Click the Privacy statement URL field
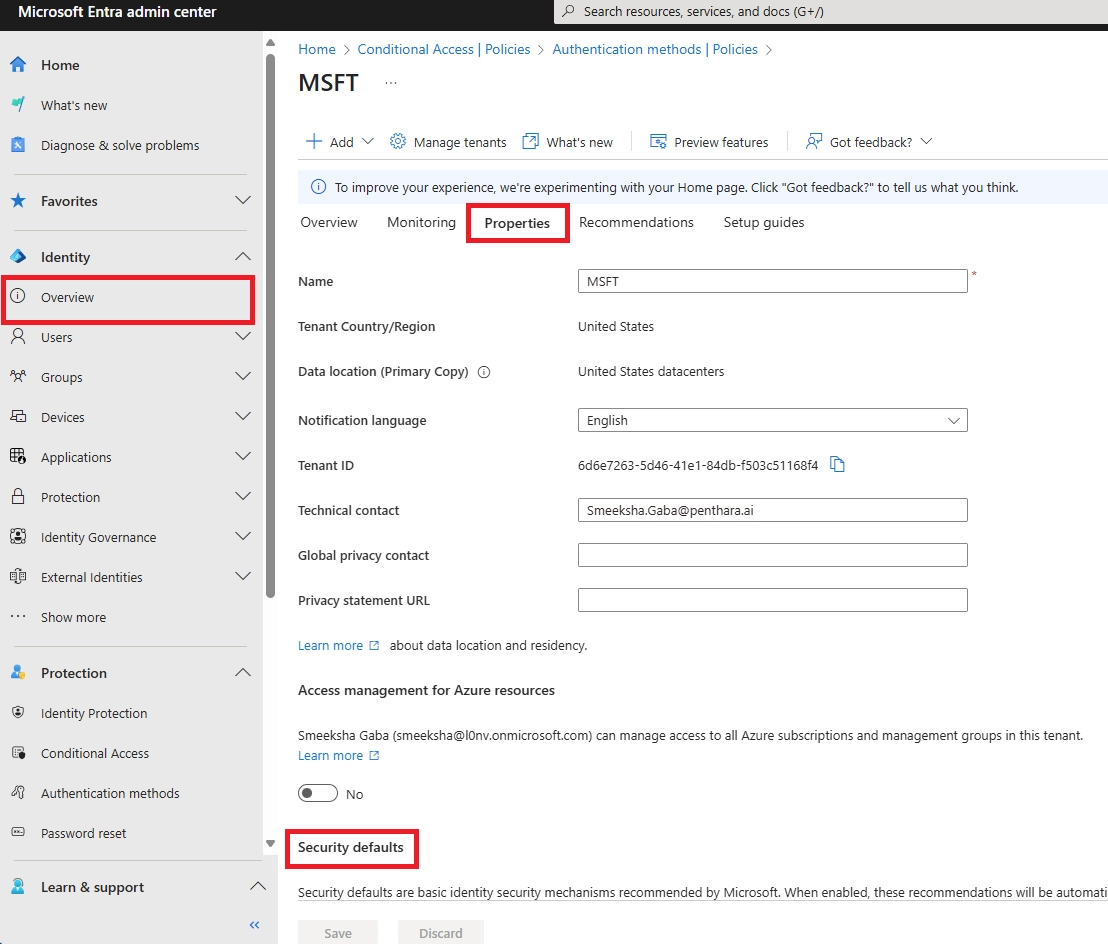 [x=772, y=600]
